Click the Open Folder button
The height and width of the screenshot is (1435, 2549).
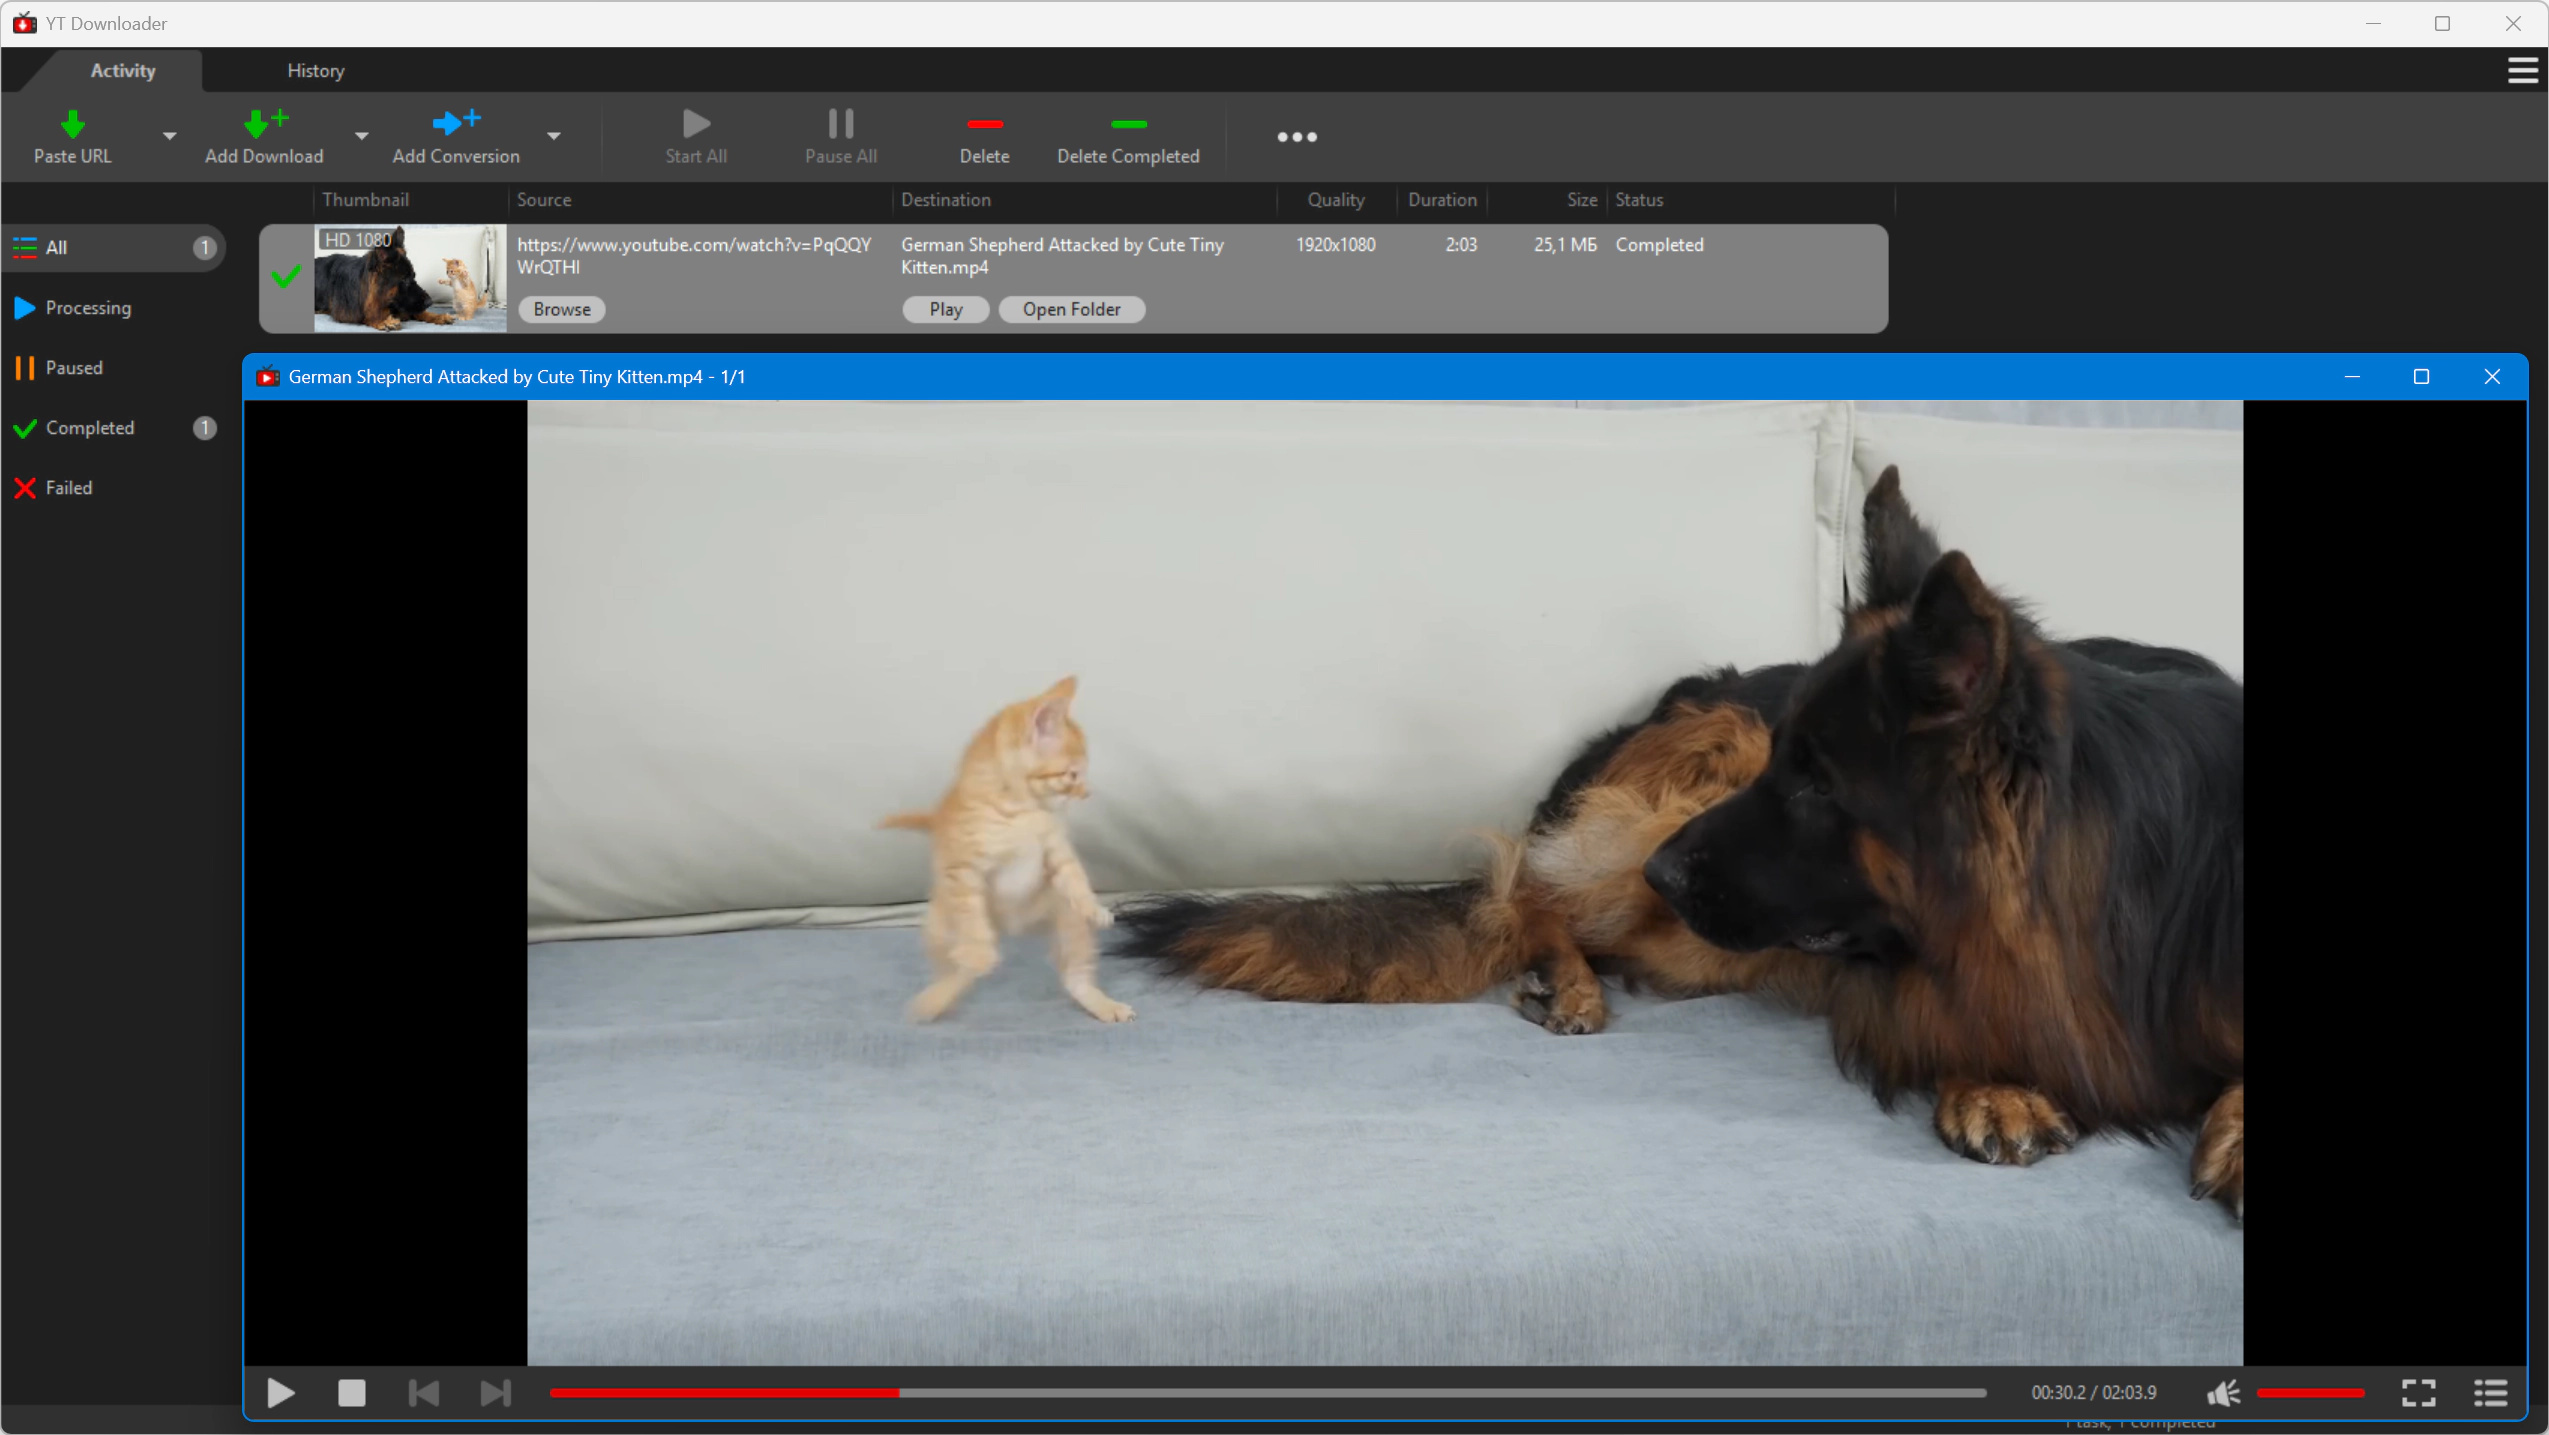[1071, 310]
